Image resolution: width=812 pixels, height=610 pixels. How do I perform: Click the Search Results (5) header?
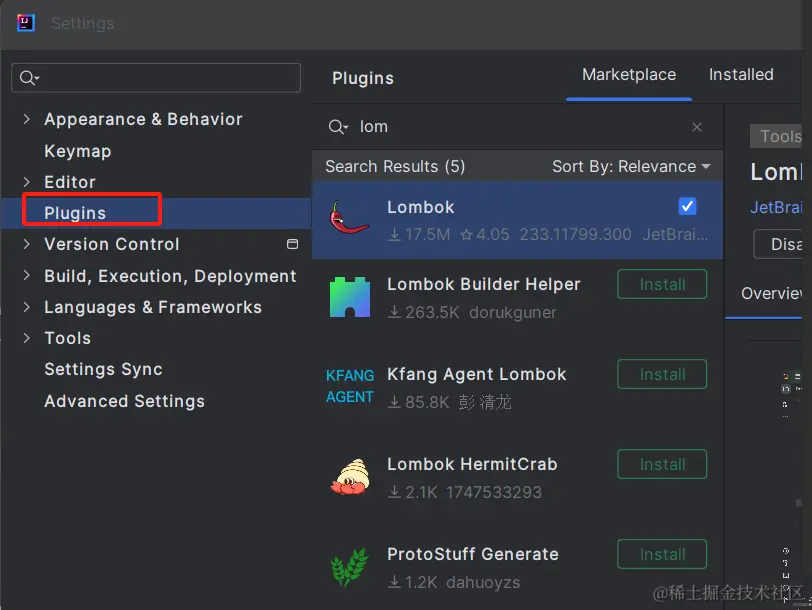(395, 166)
